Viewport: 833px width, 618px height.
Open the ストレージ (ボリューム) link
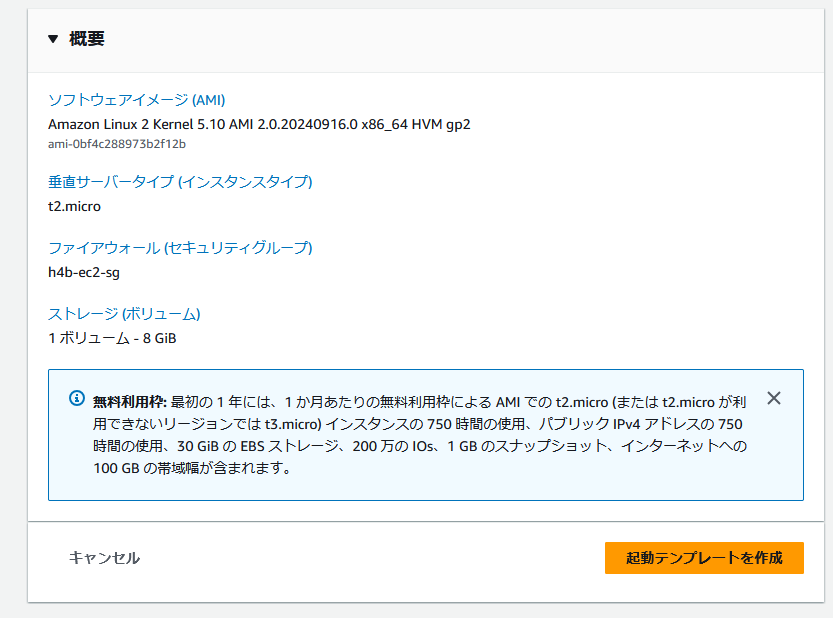[x=124, y=314]
